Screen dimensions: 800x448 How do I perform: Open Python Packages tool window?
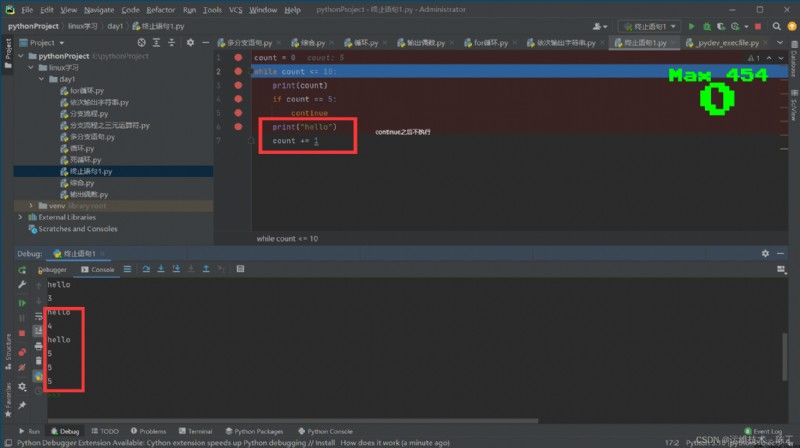(x=254, y=432)
